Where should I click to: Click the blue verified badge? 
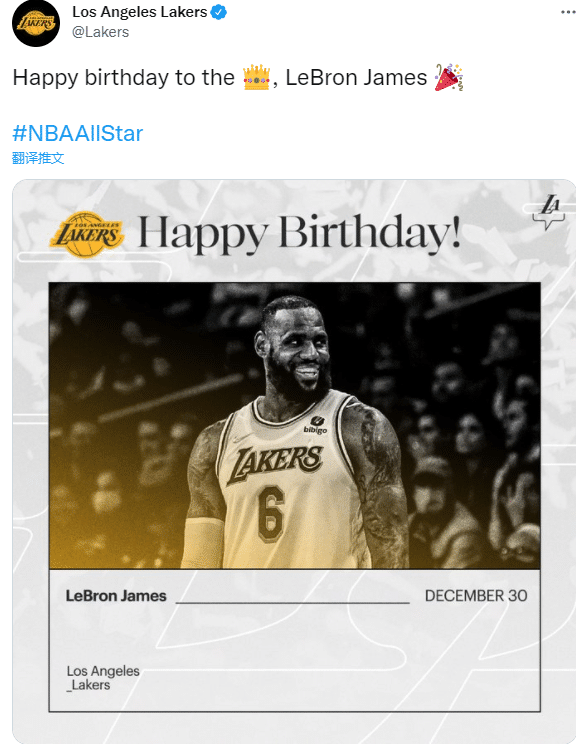click(x=218, y=12)
